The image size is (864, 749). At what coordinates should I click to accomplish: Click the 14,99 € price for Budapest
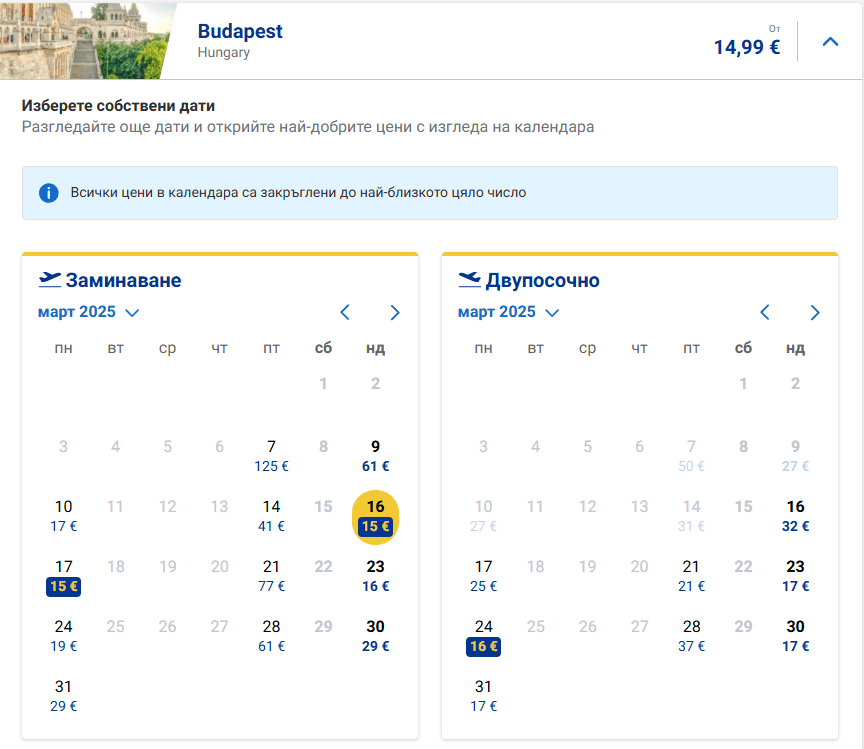coord(746,46)
